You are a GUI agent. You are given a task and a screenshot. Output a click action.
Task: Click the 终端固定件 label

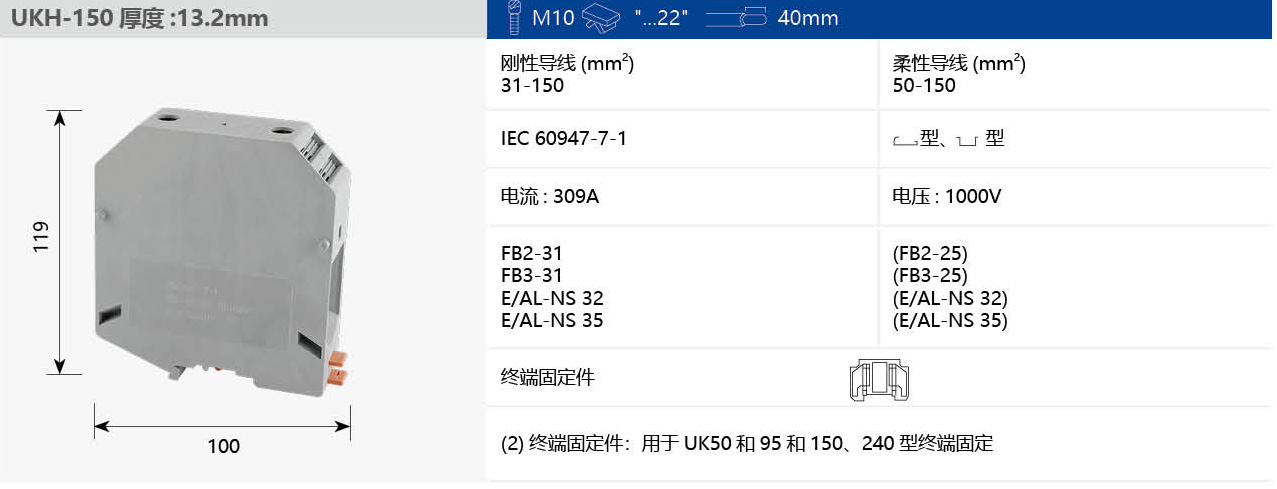click(x=547, y=377)
